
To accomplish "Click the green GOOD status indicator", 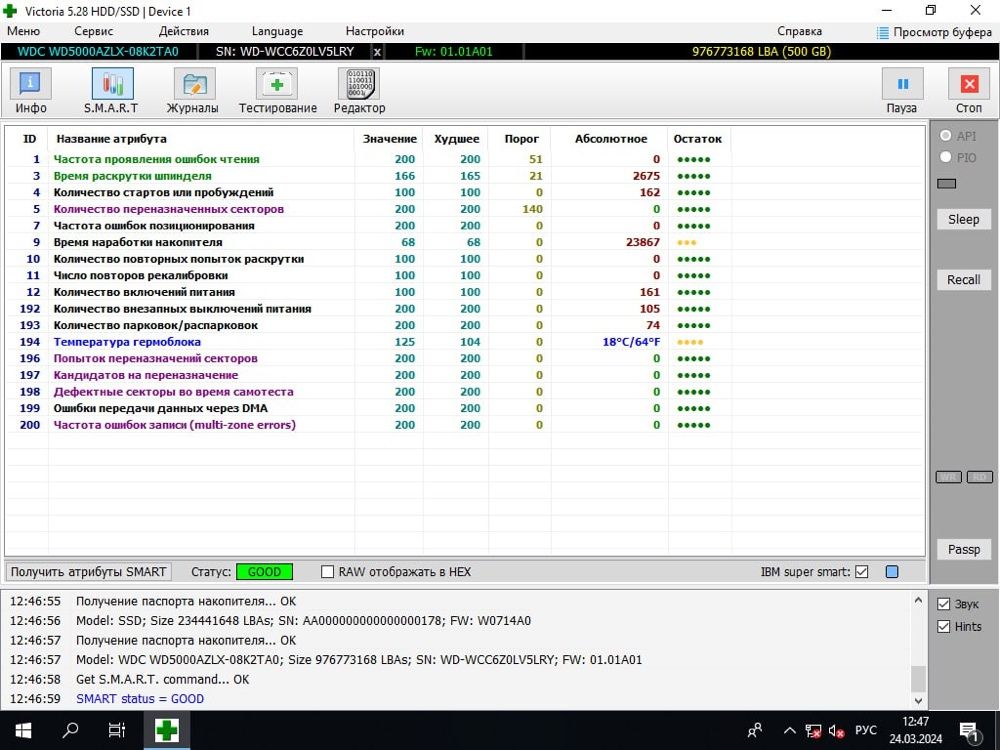I will [x=264, y=572].
